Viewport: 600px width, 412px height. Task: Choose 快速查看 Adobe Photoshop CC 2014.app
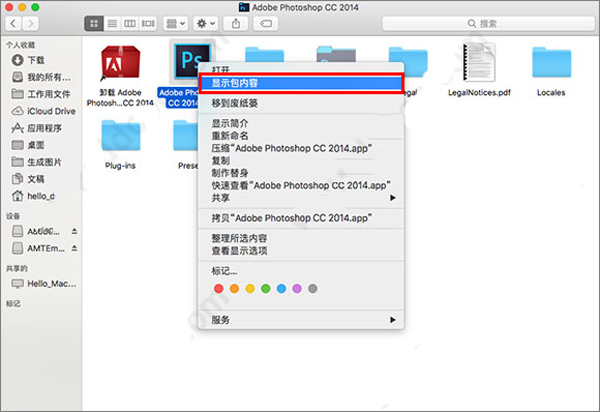point(300,186)
